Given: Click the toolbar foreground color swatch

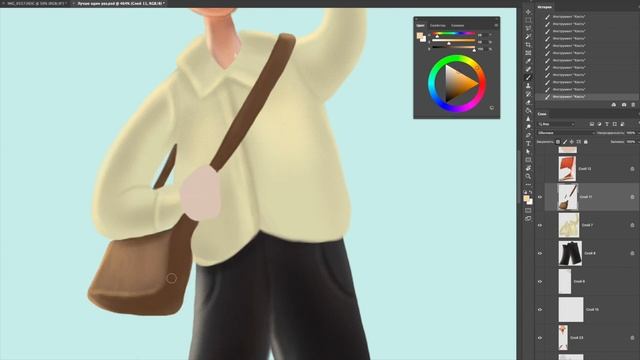Looking at the screenshot, I should pos(527,199).
